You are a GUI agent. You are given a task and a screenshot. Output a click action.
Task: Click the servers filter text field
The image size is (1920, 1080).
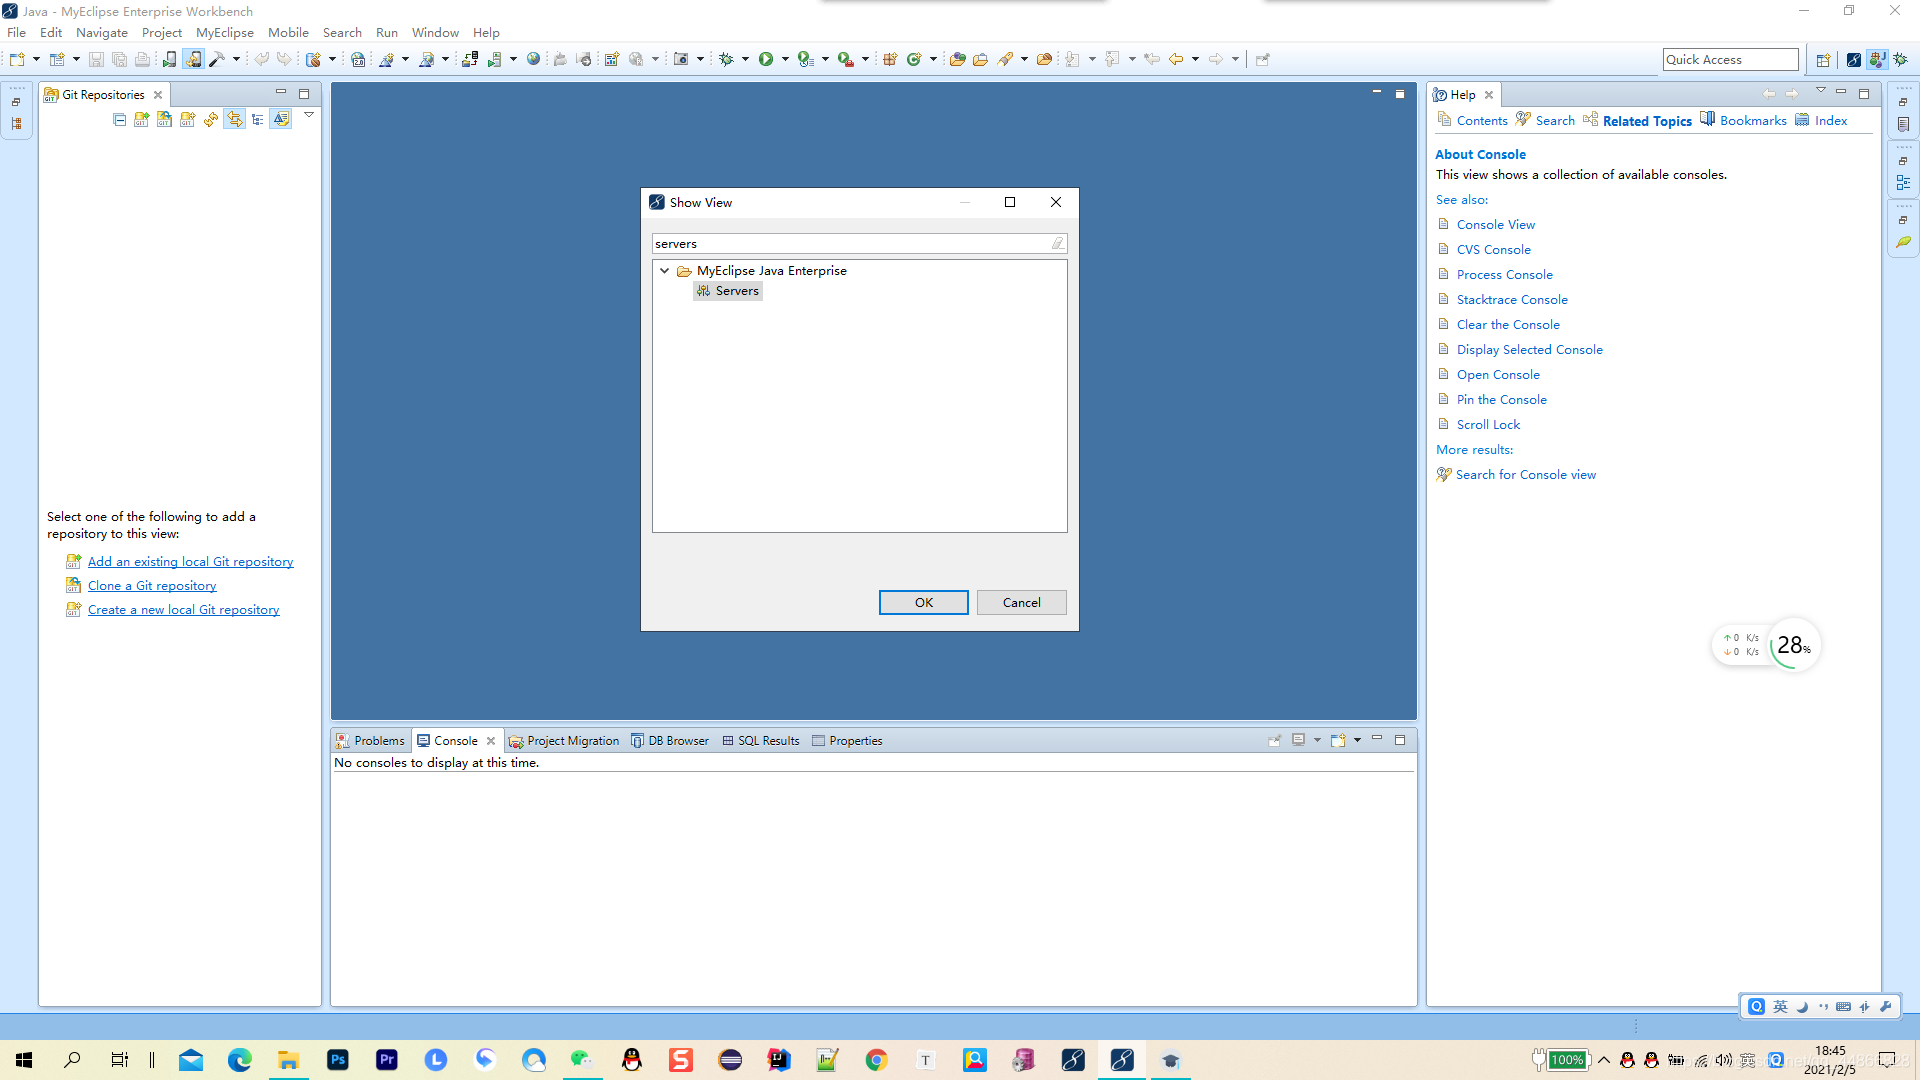coord(850,244)
